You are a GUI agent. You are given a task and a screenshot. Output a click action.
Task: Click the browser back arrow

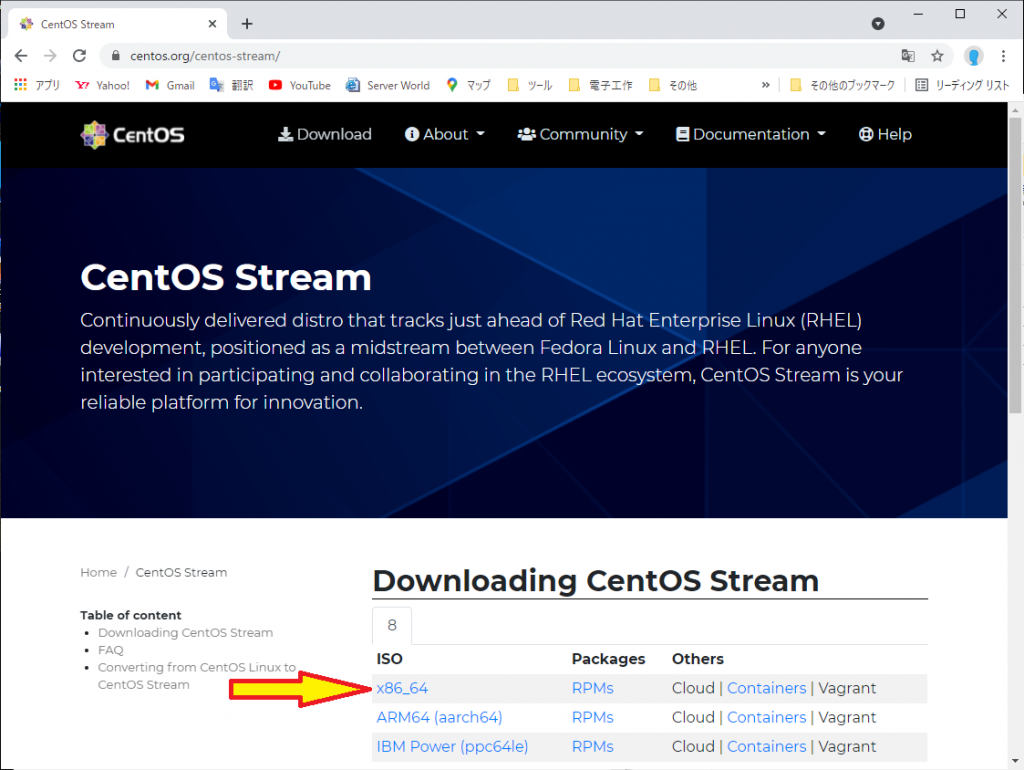click(21, 56)
